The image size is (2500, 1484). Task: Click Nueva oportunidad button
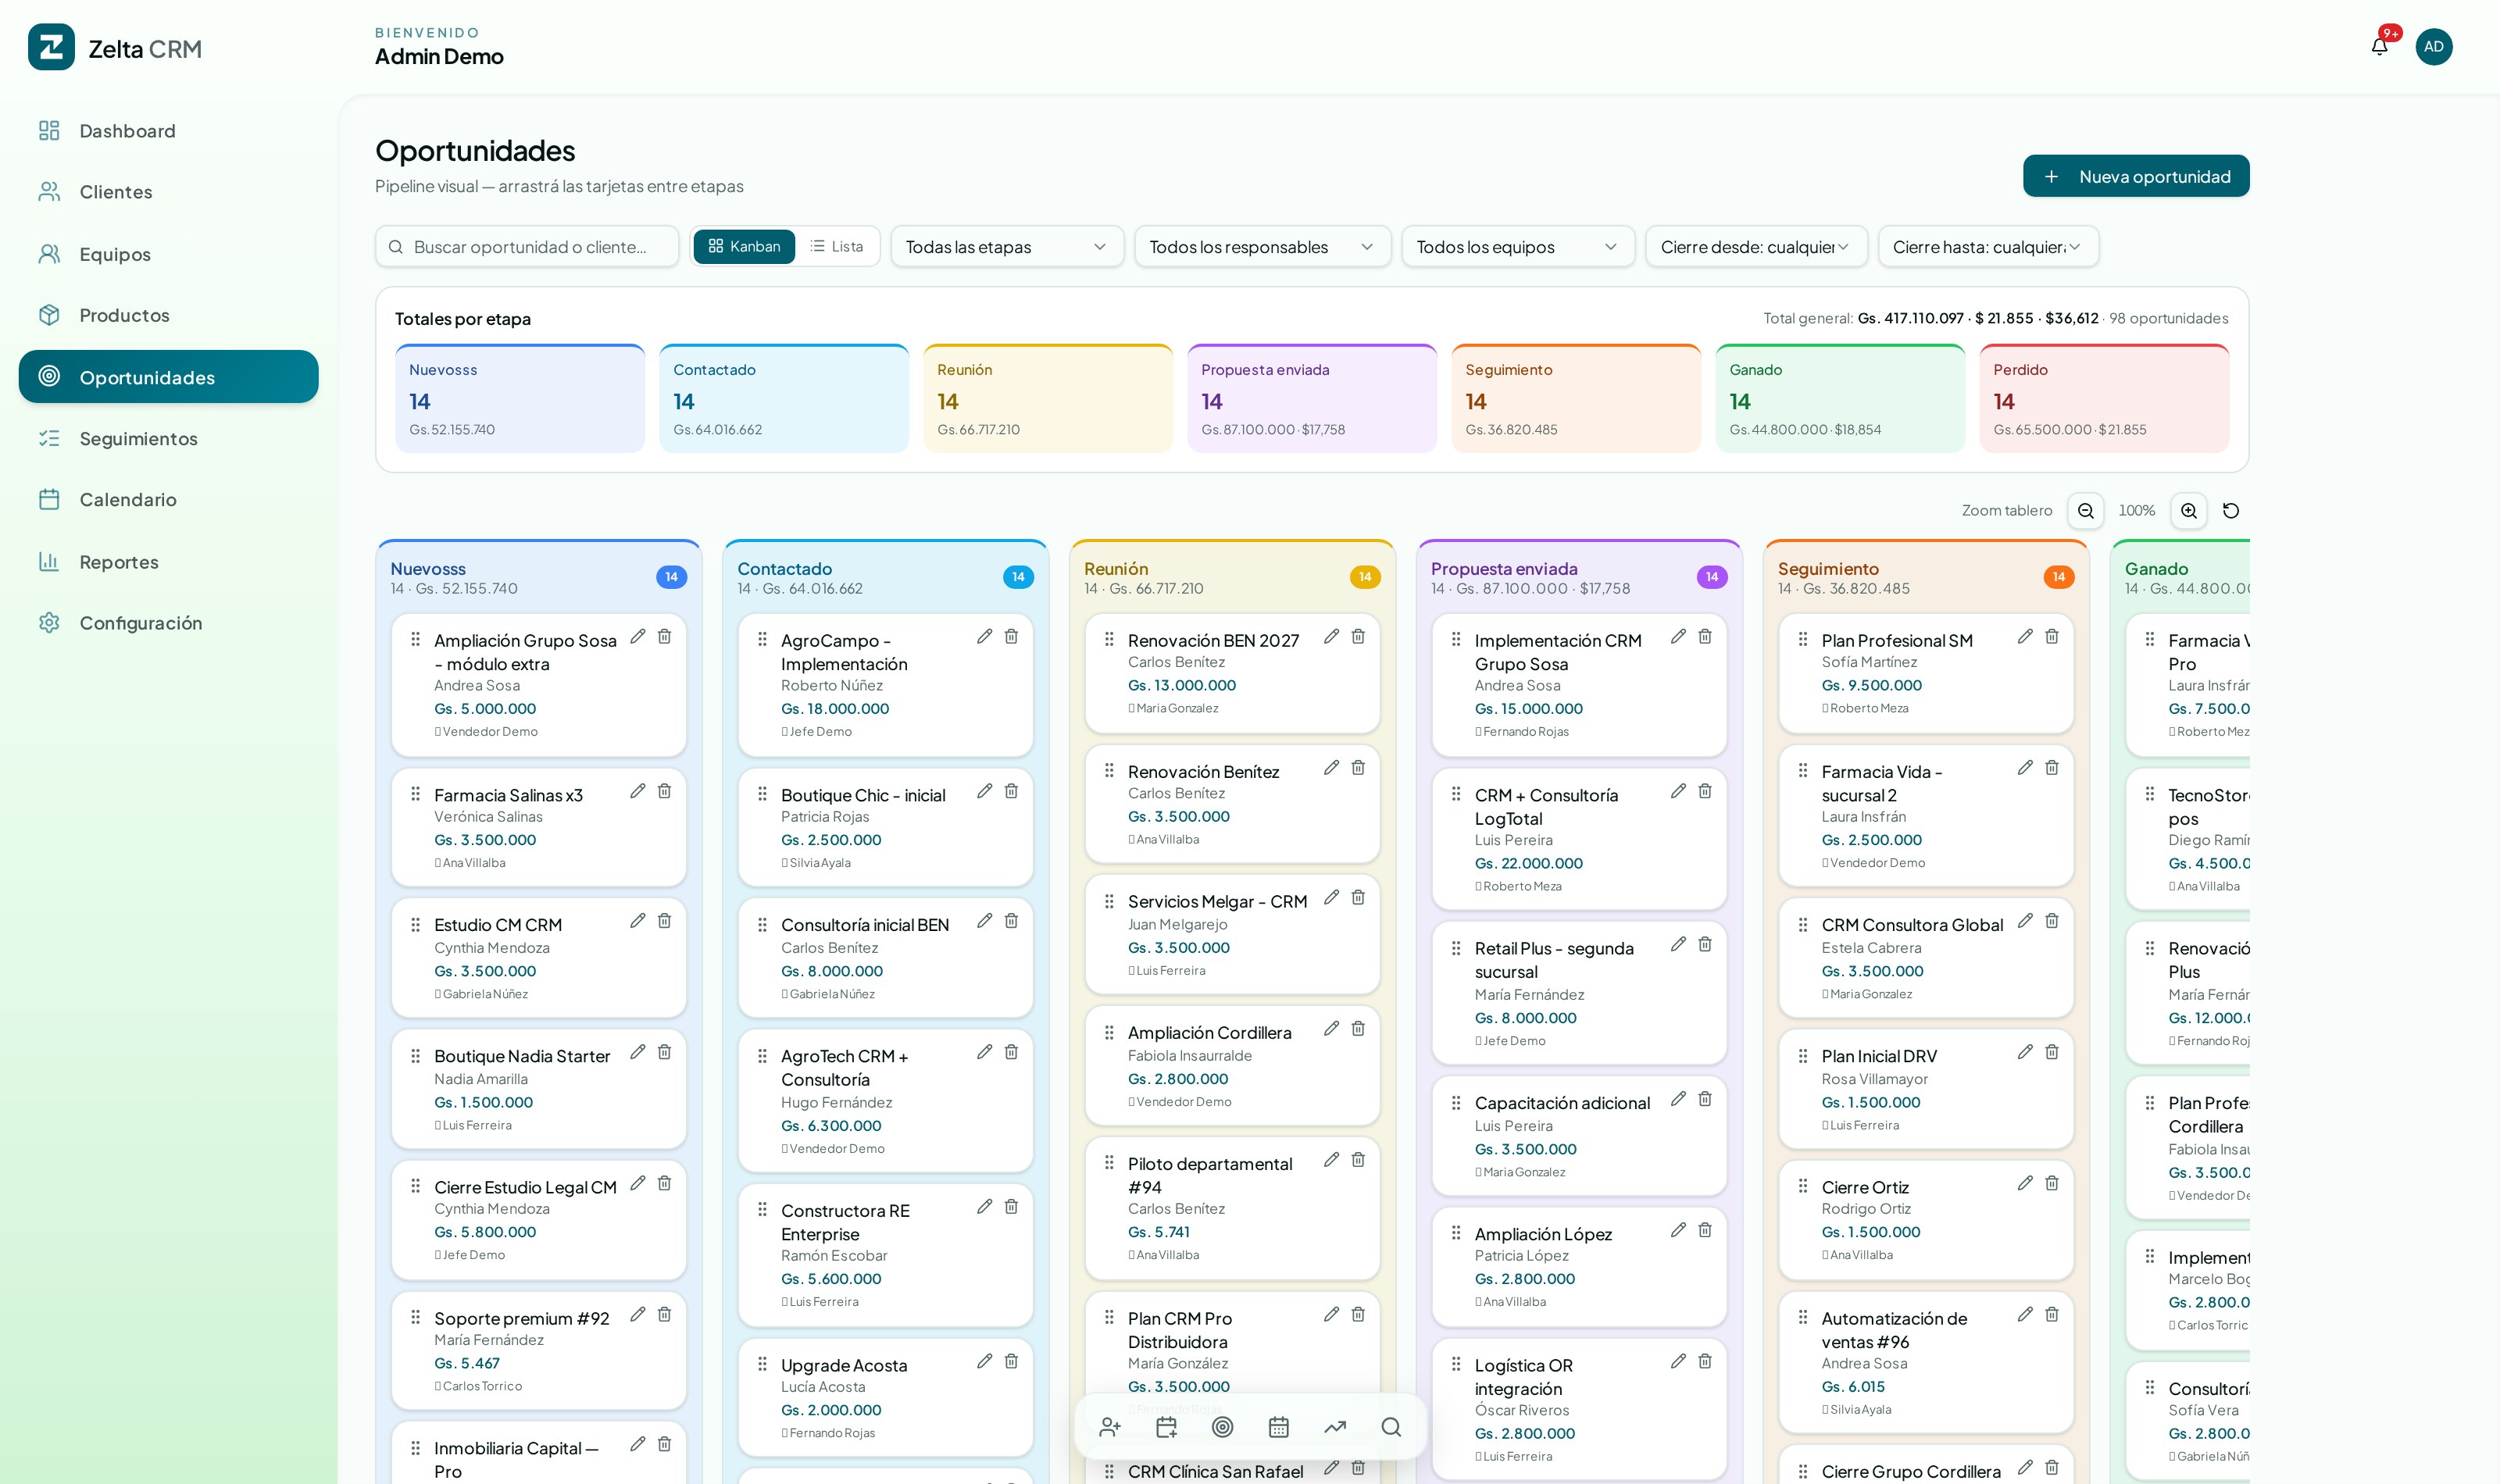2136,176
